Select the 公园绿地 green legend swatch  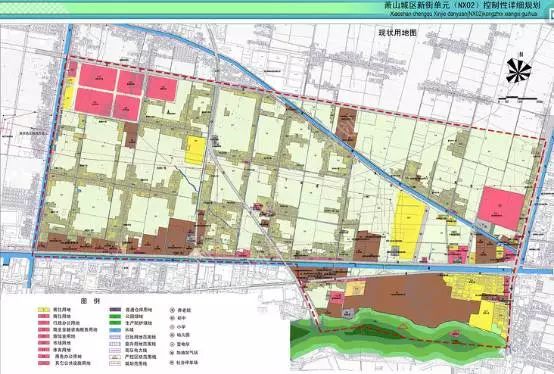[116, 316]
